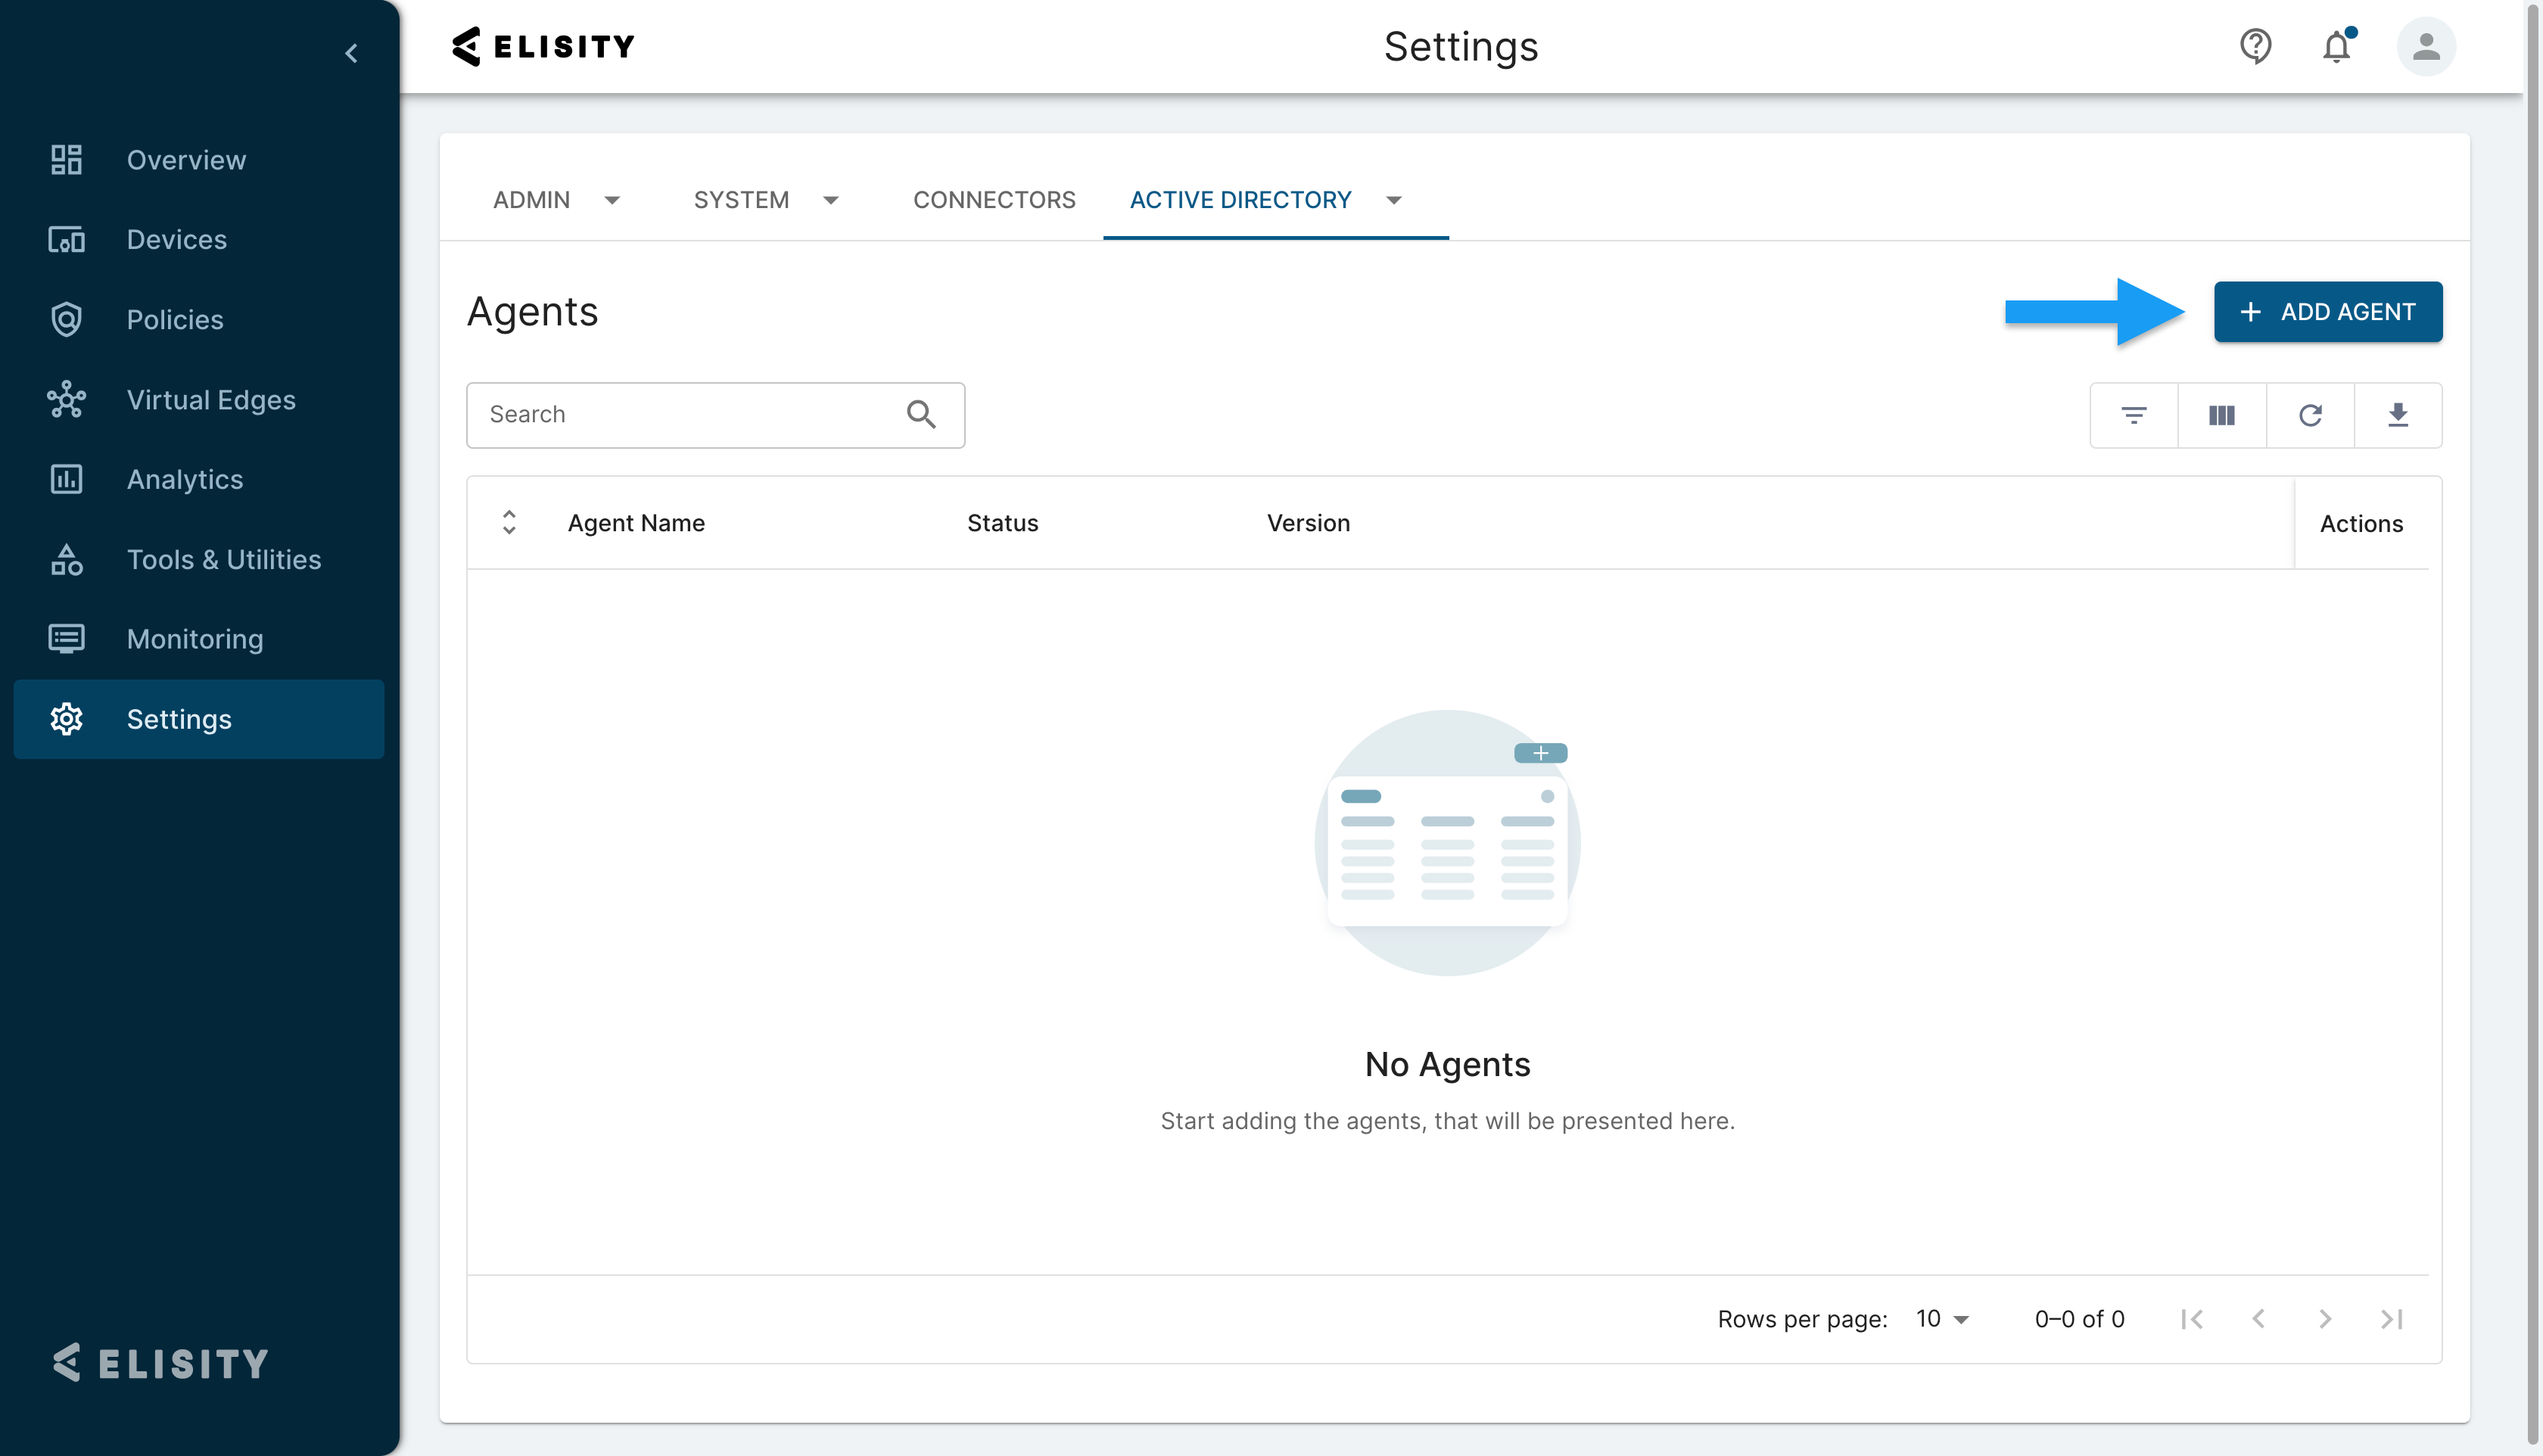Sort by Status column
This screenshot has height=1456, width=2543.
[x=1002, y=523]
